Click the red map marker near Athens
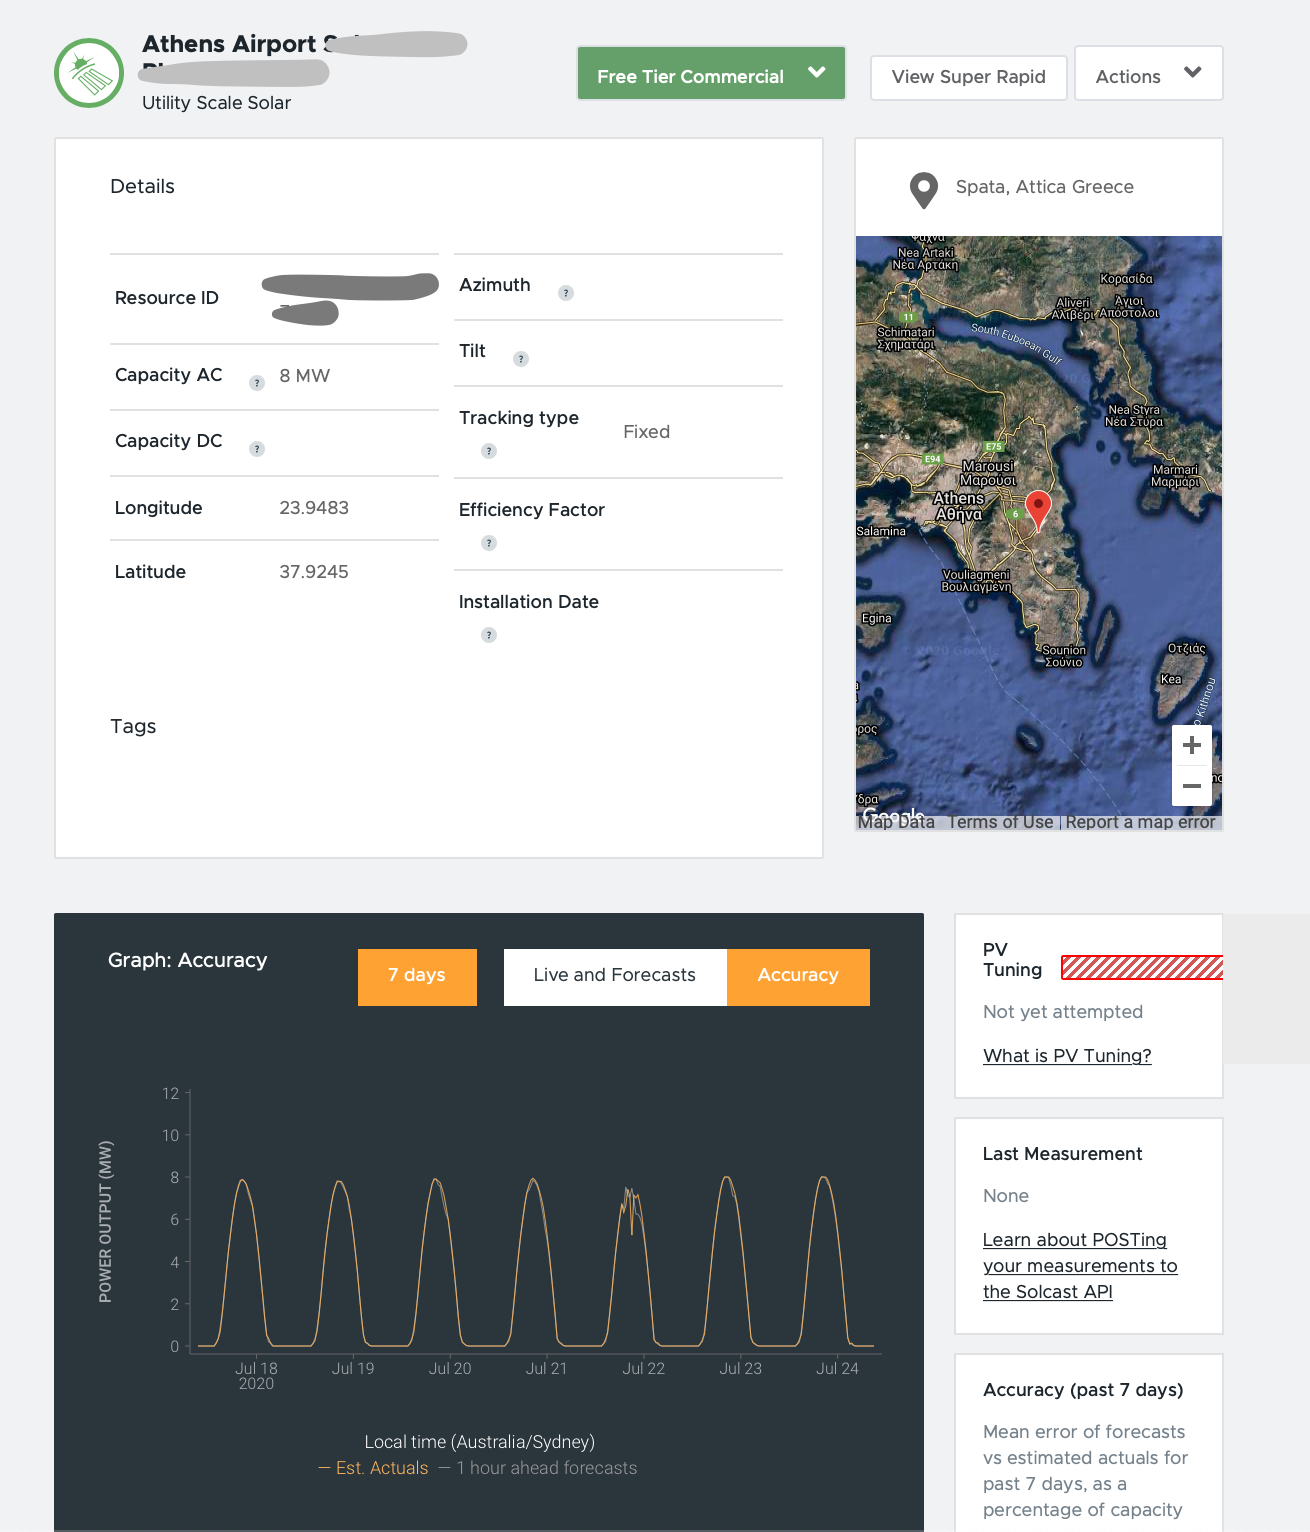The image size is (1310, 1532). pos(1039,510)
